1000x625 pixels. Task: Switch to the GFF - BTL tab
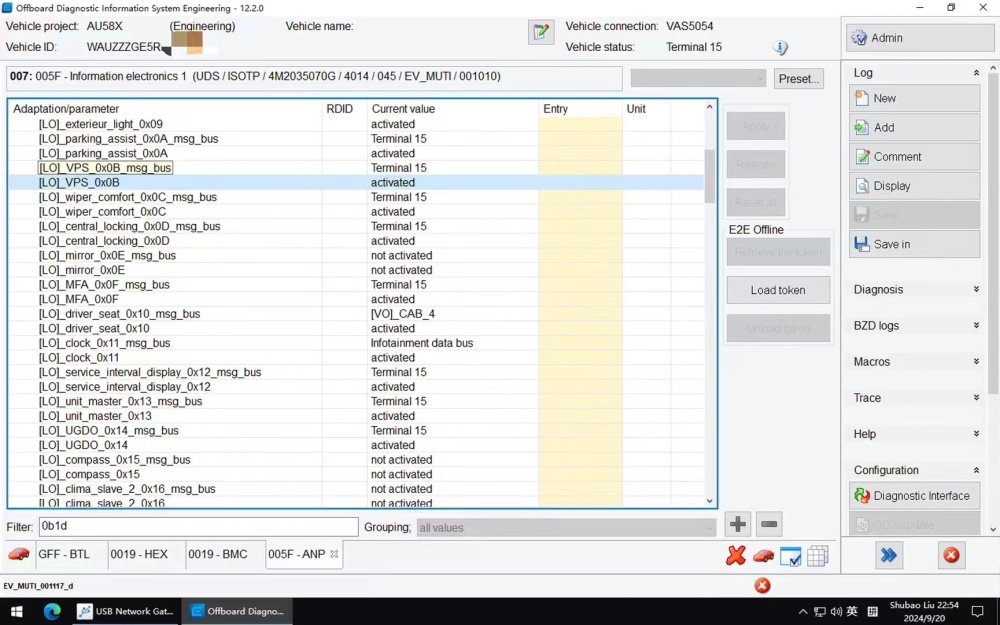64,554
